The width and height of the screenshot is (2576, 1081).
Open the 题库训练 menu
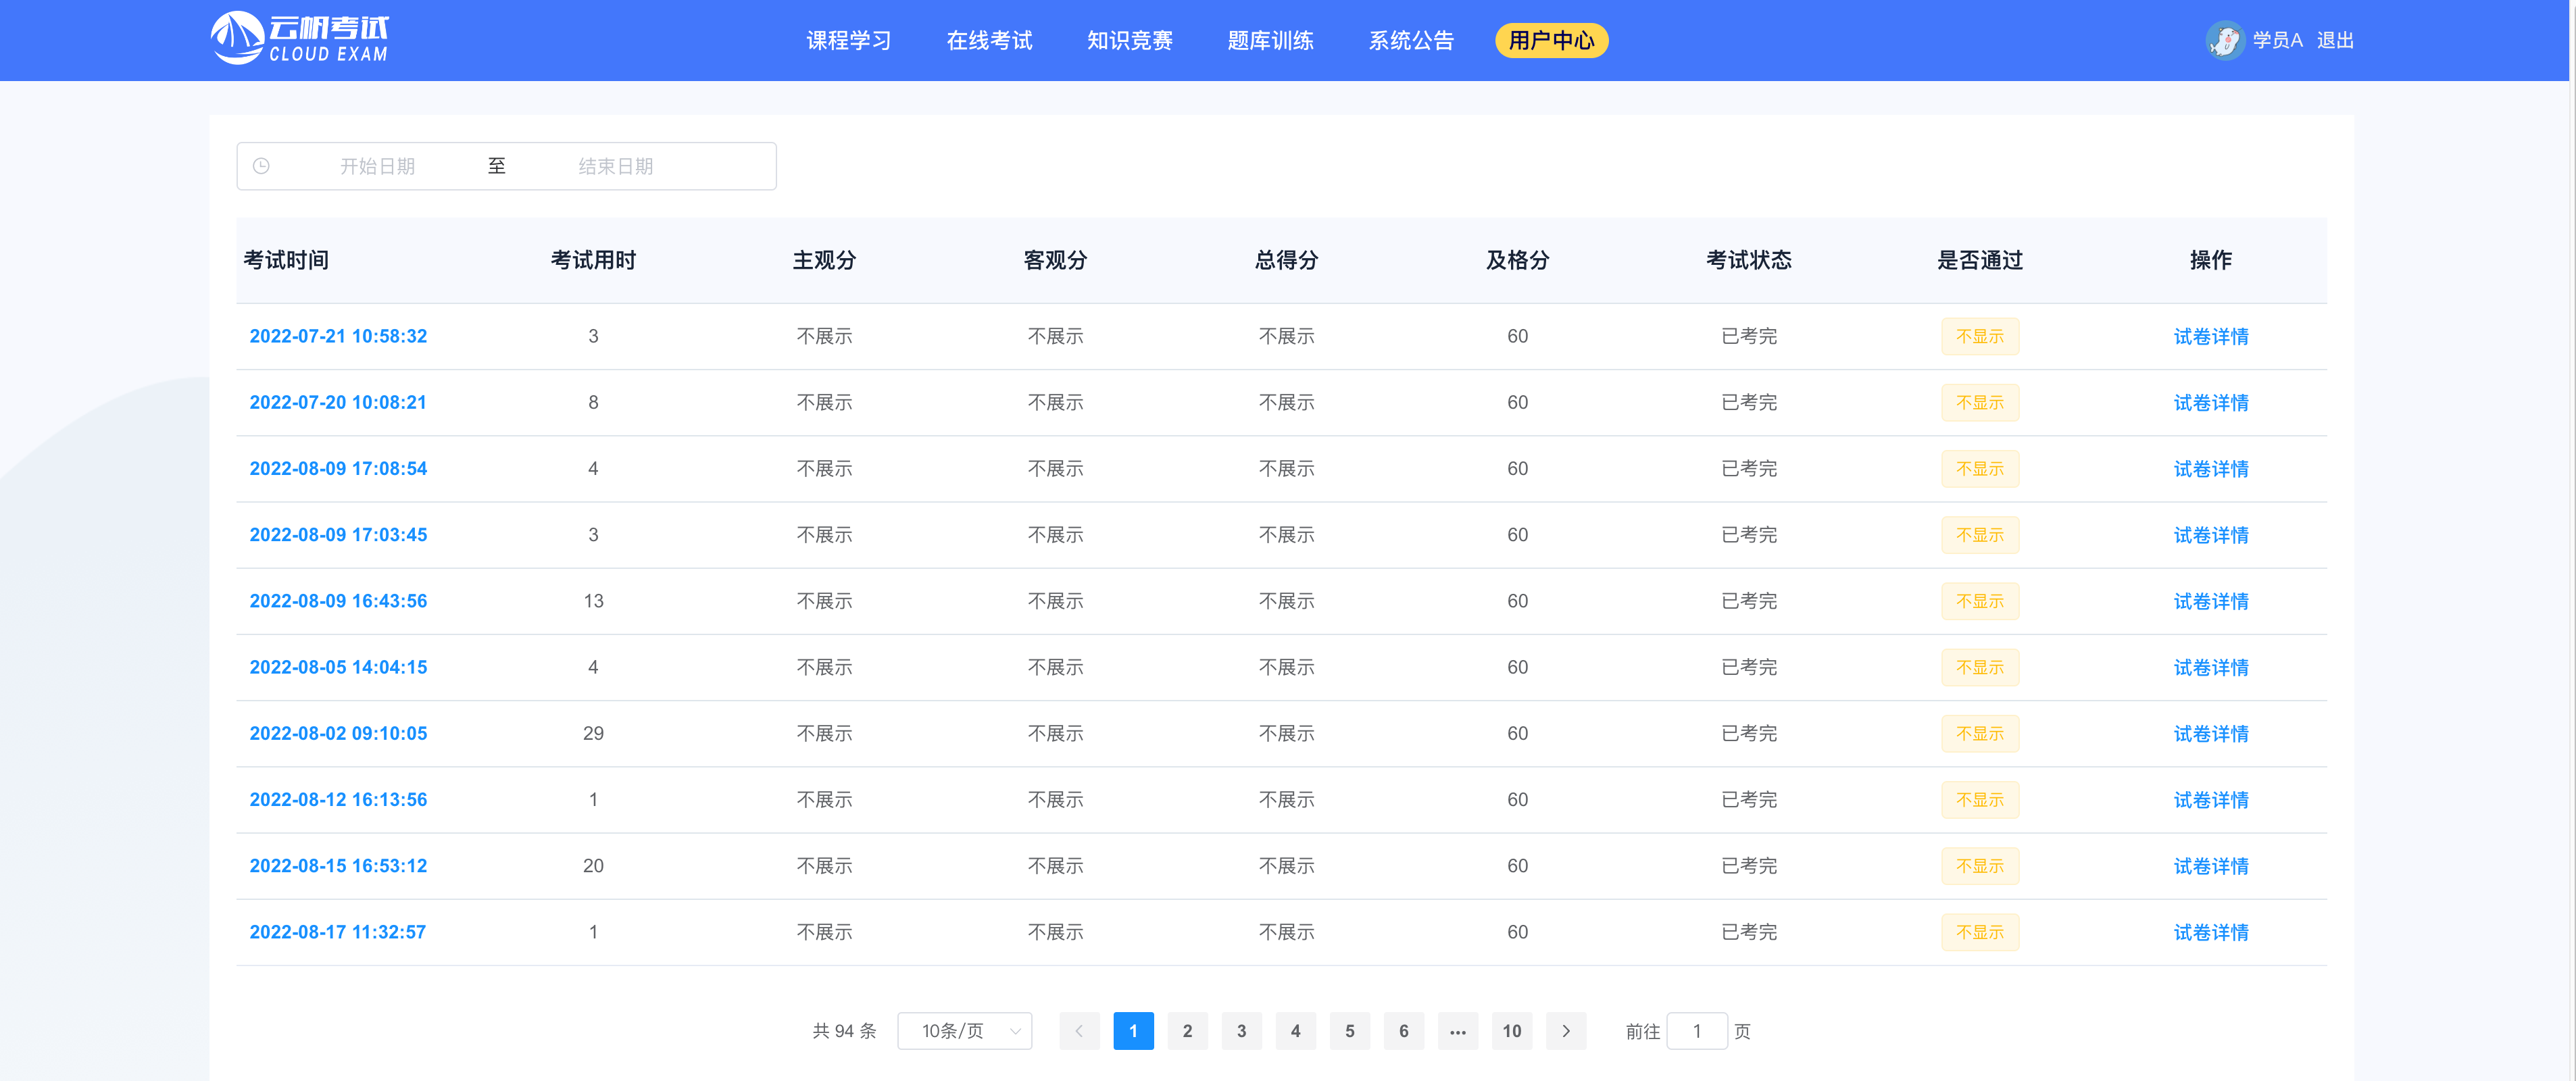pos(1271,40)
